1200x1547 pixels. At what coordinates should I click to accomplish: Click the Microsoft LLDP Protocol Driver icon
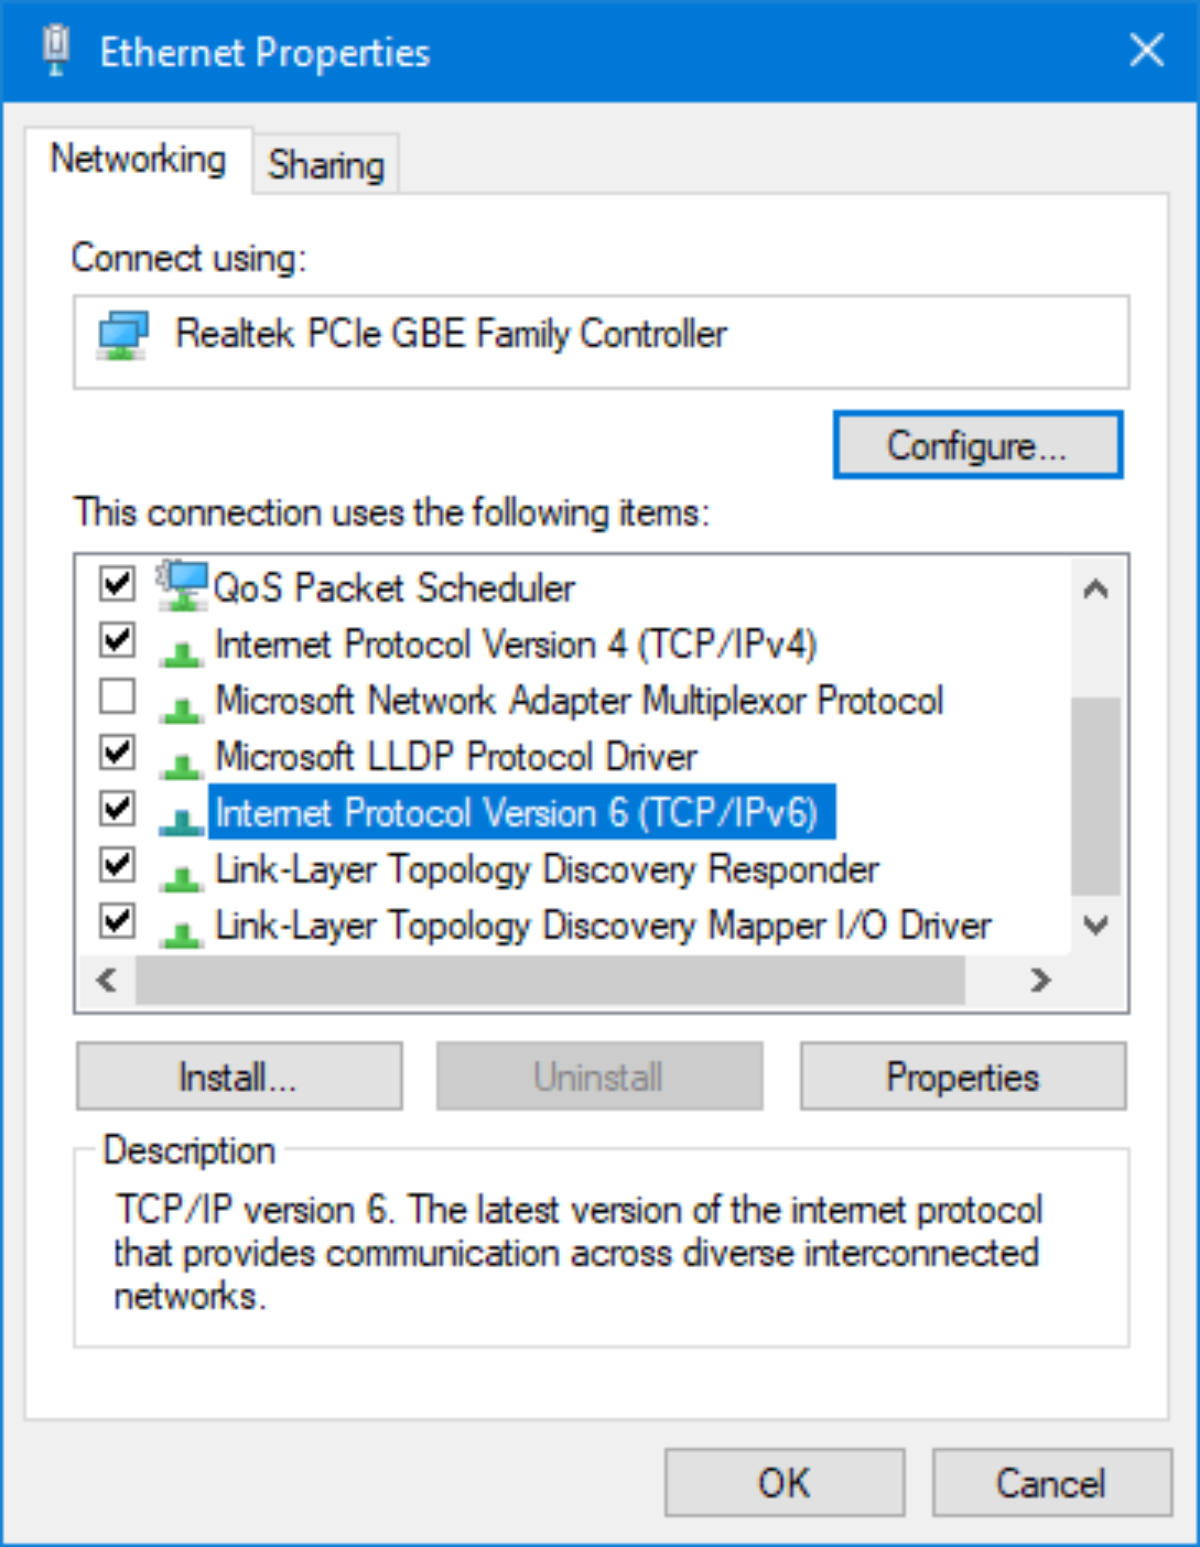181,765
